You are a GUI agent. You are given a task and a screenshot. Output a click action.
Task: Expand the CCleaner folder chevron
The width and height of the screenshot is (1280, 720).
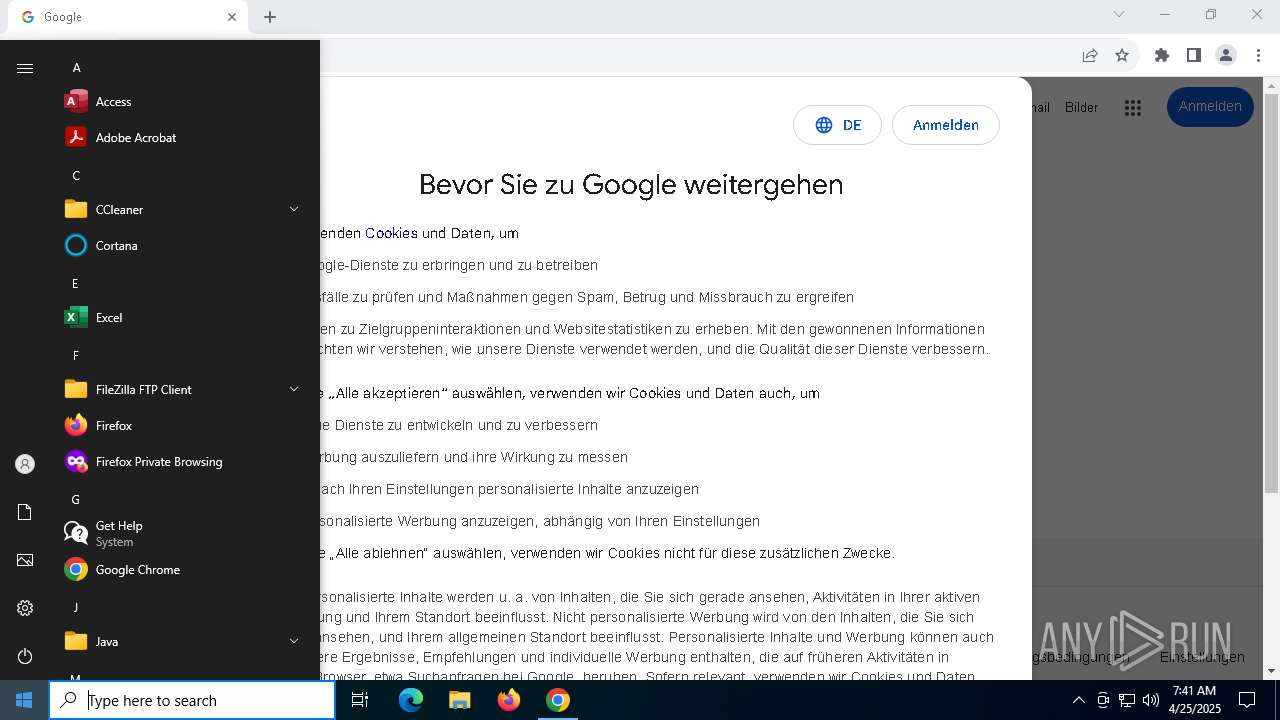pyautogui.click(x=294, y=209)
